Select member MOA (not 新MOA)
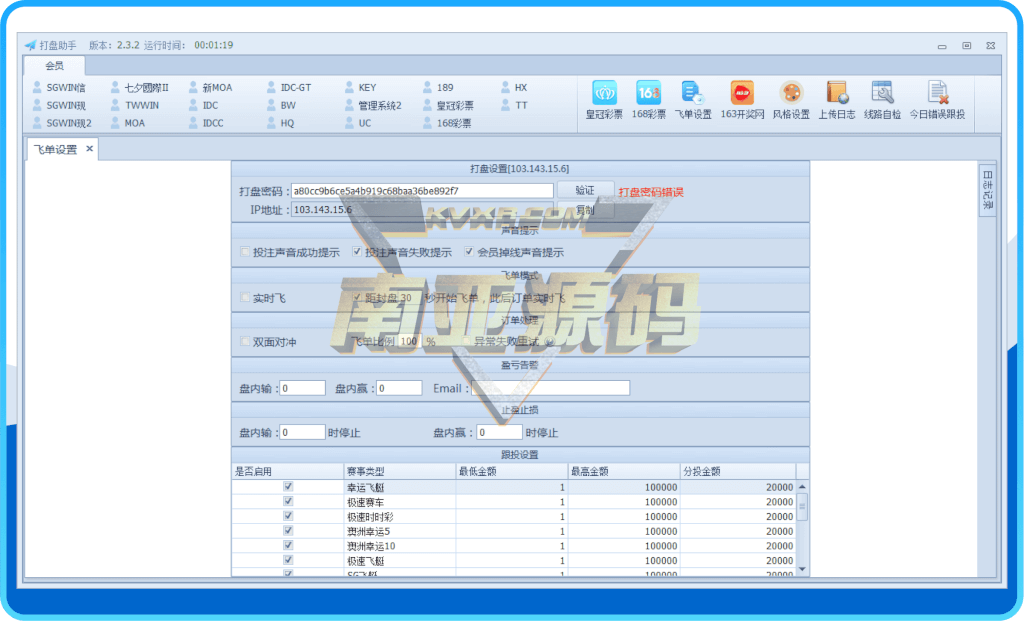 pyautogui.click(x=128, y=123)
